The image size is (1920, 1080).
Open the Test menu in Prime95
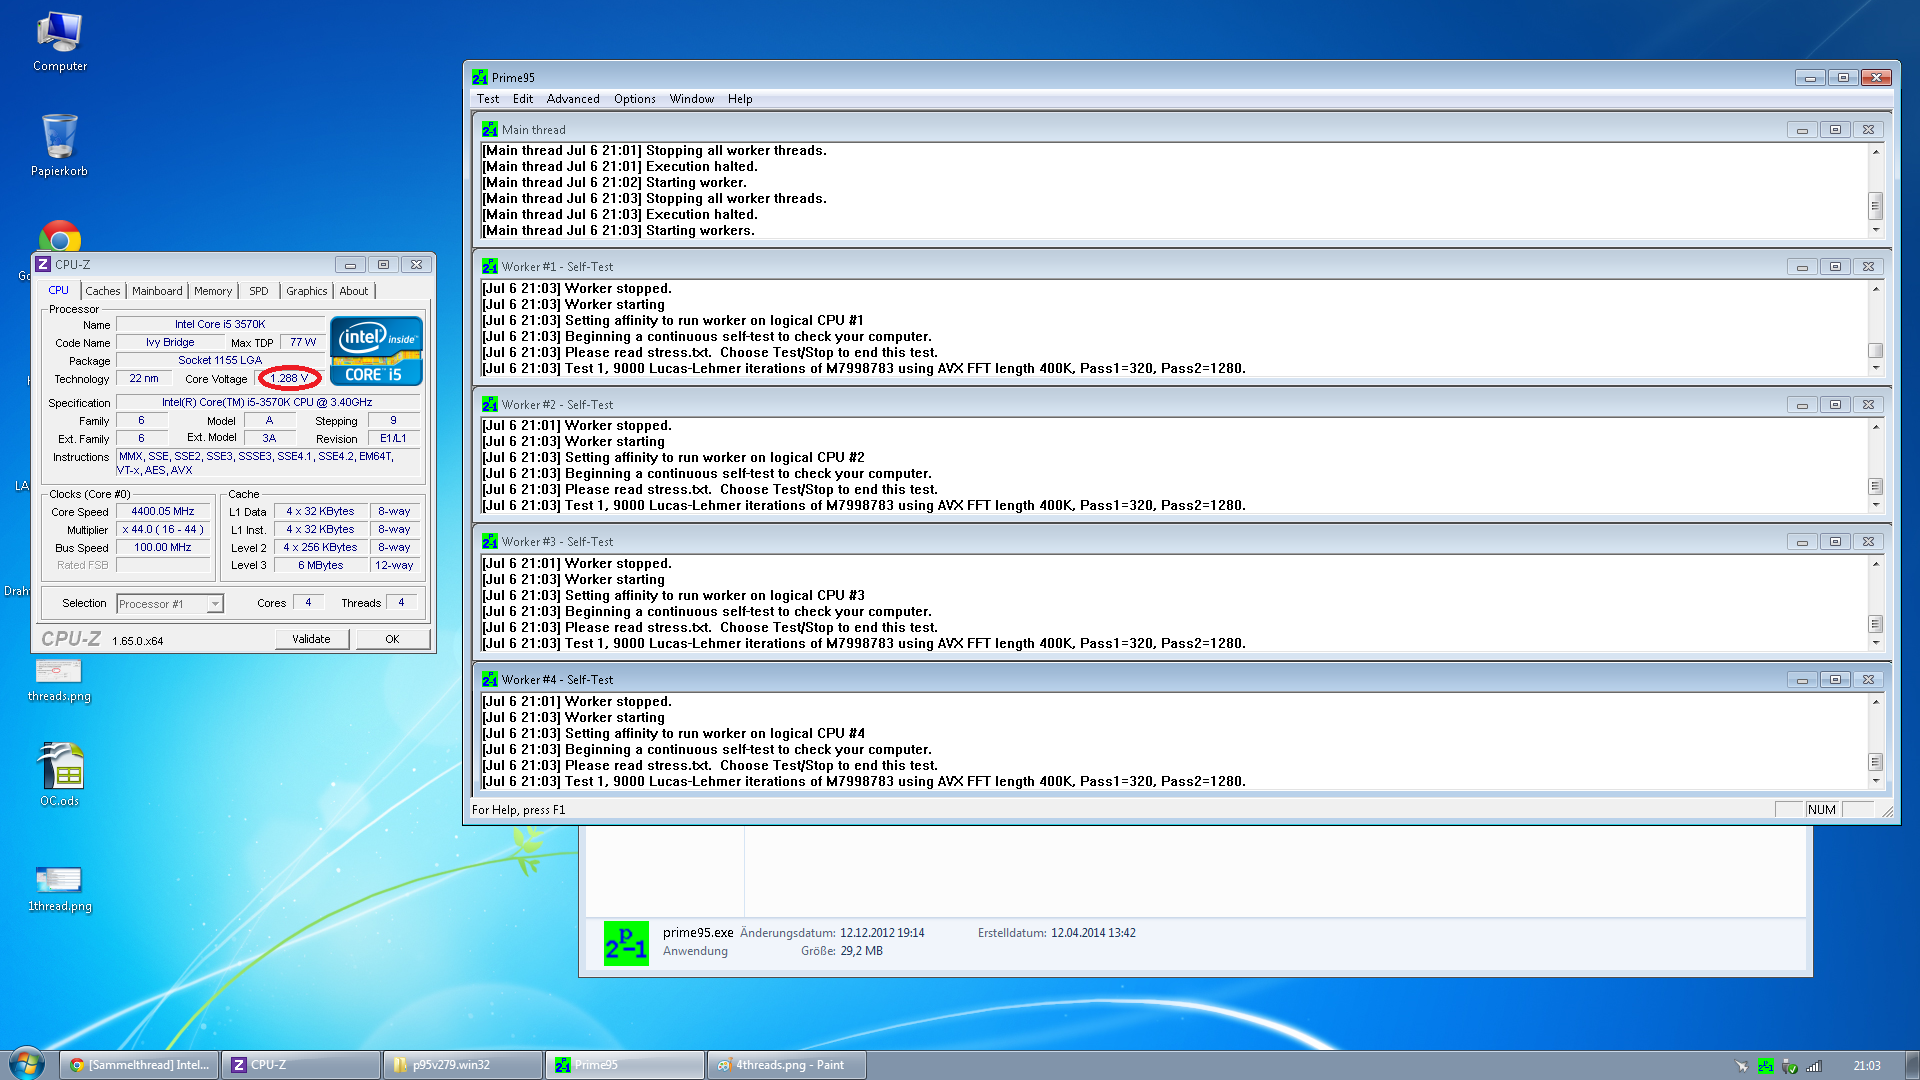tap(487, 99)
